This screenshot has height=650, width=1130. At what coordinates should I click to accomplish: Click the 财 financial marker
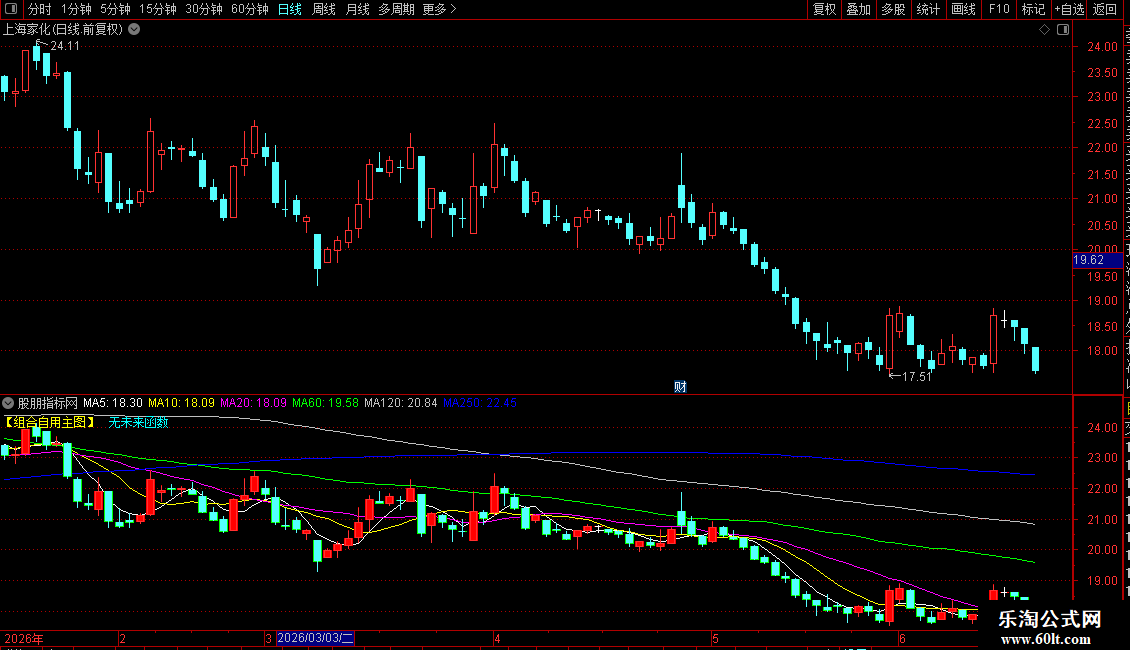(680, 387)
